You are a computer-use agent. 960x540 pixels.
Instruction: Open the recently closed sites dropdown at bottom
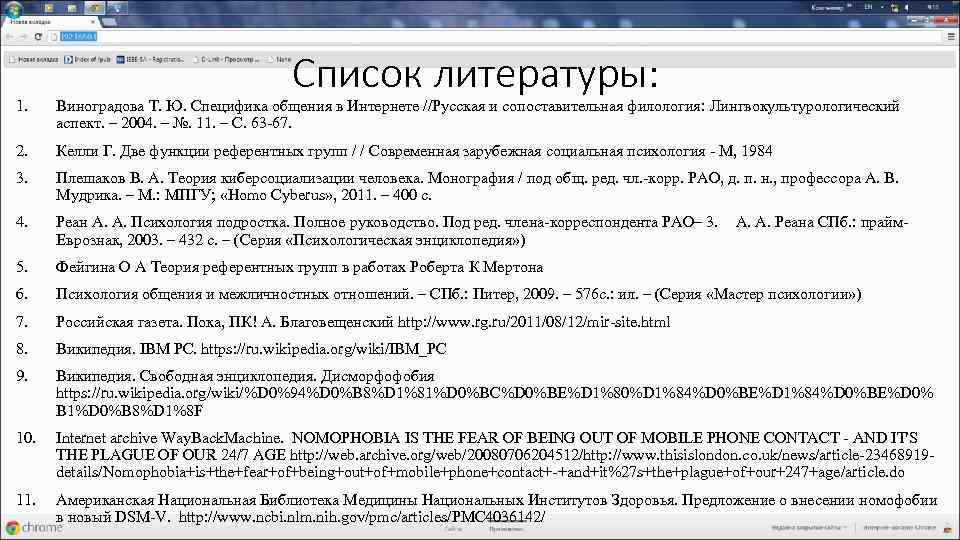tap(809, 527)
